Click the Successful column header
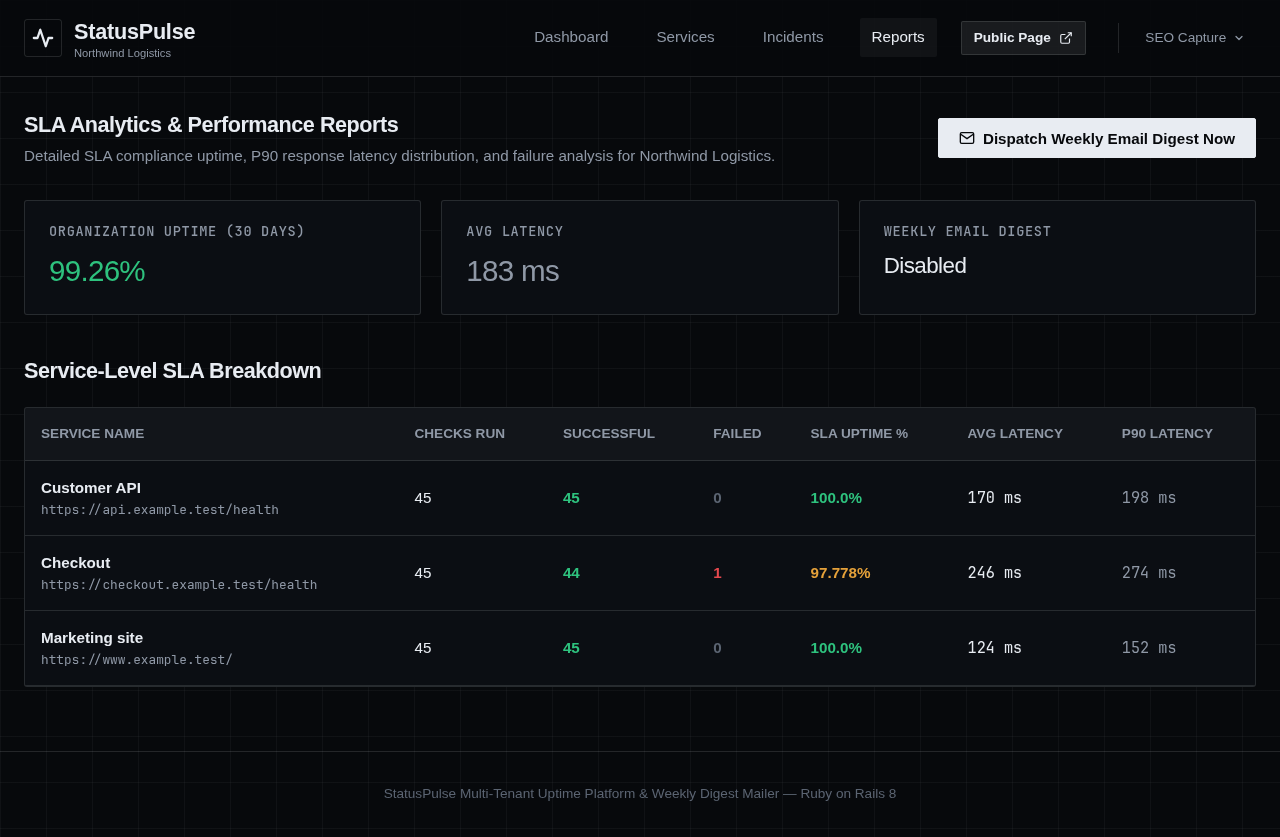 [x=609, y=433]
